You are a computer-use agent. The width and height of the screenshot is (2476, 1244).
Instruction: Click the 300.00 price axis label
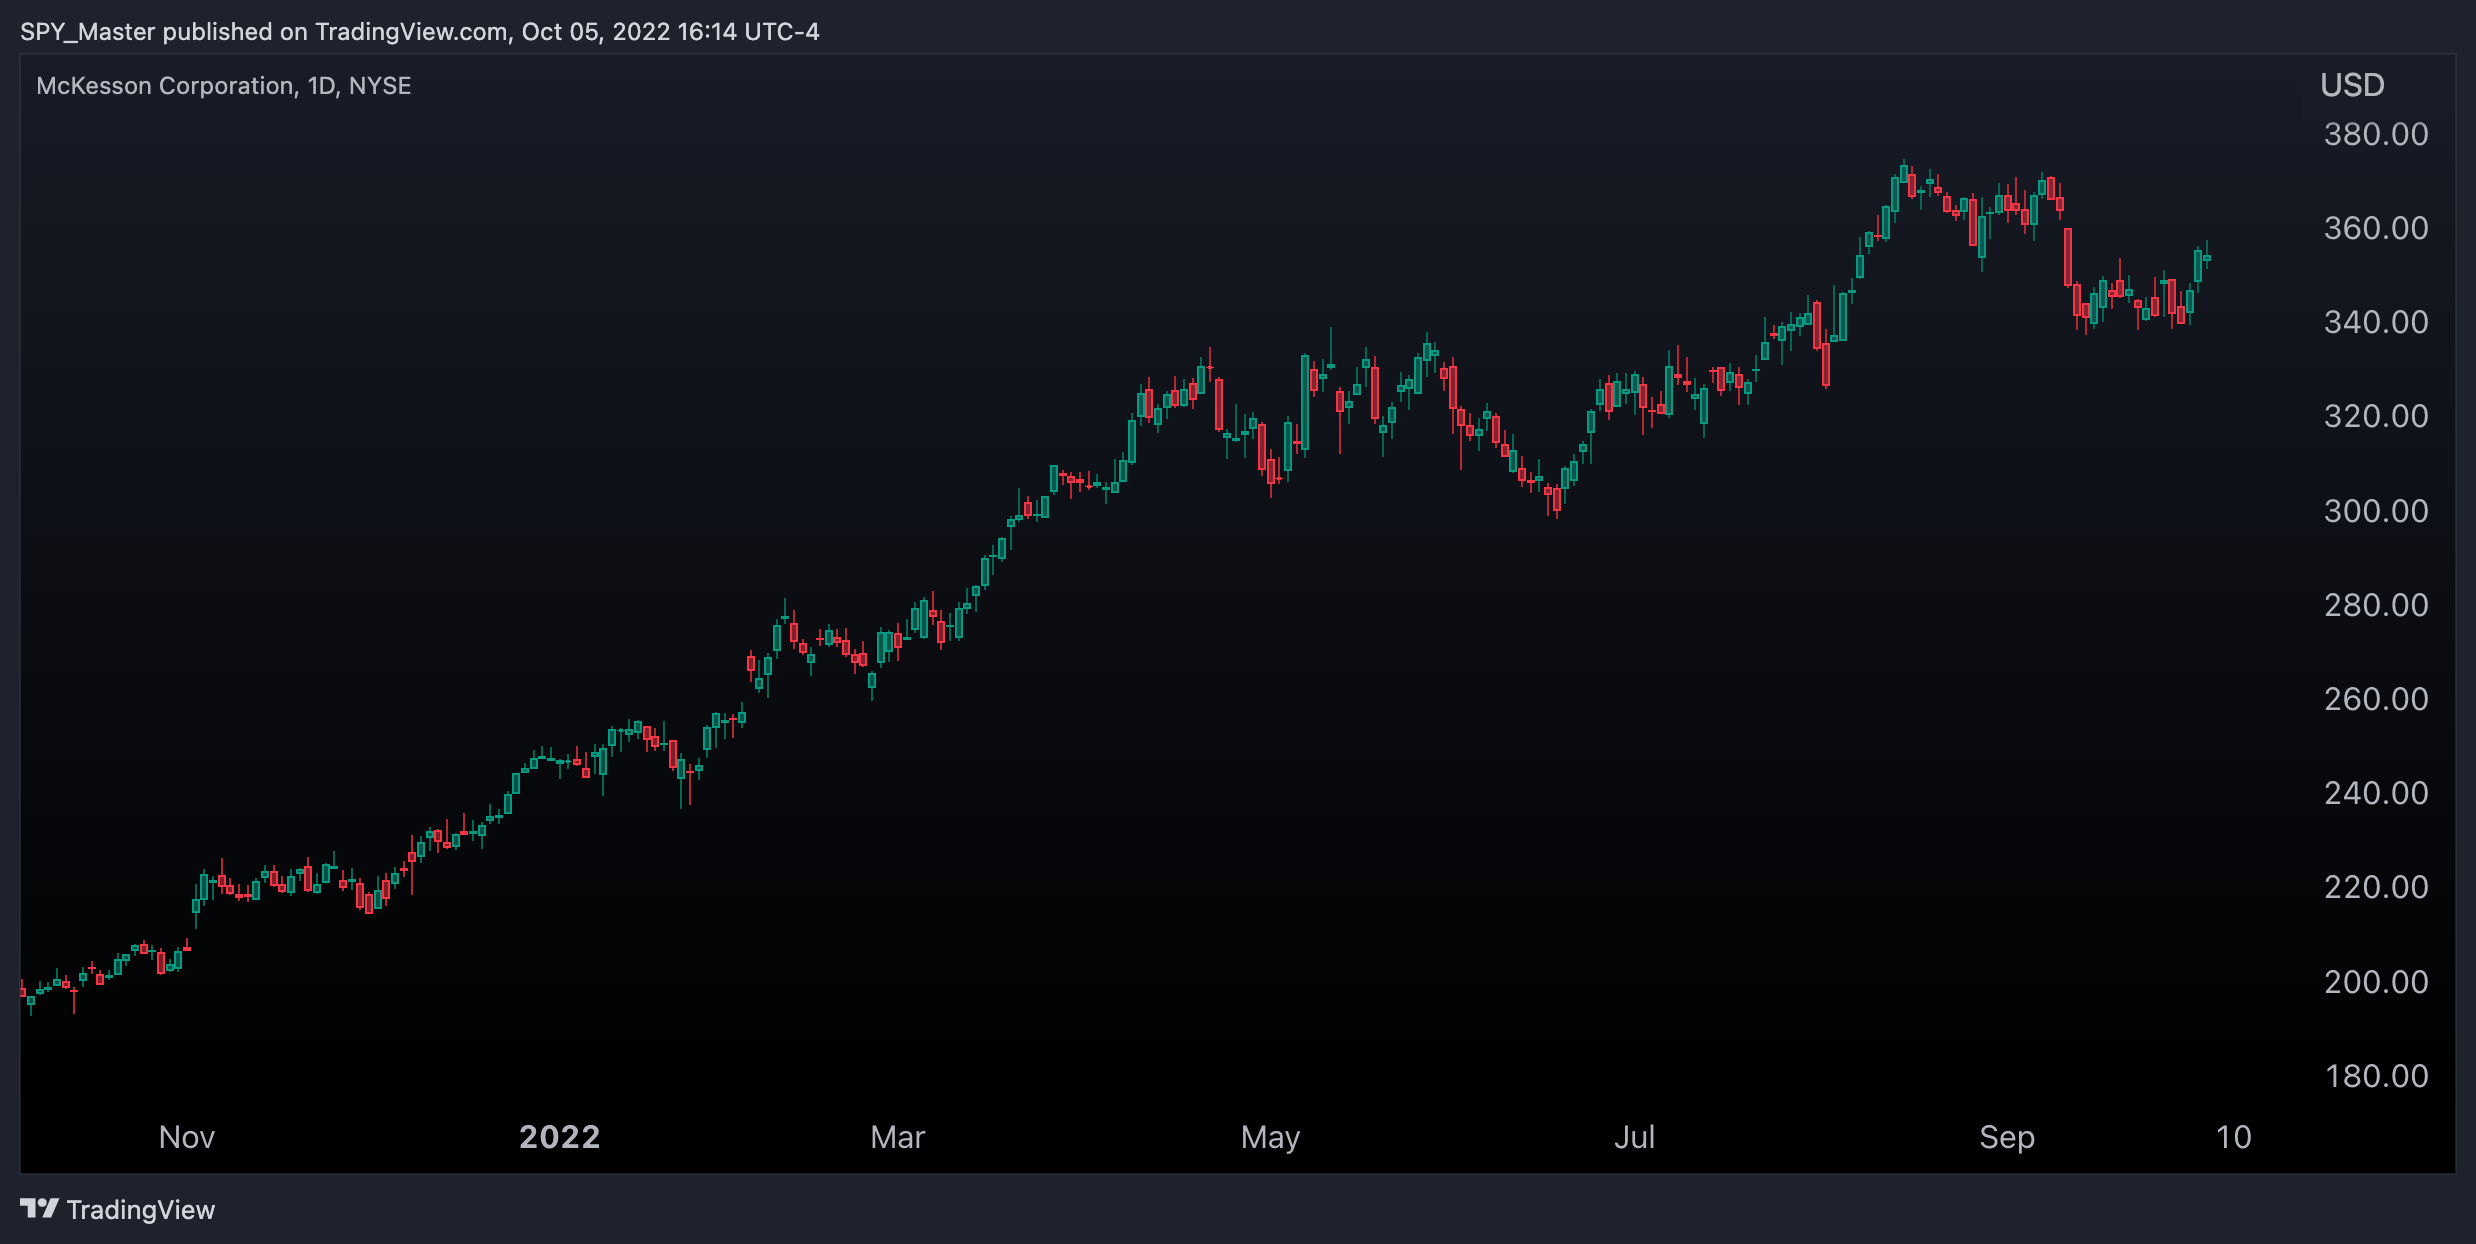click(2376, 511)
